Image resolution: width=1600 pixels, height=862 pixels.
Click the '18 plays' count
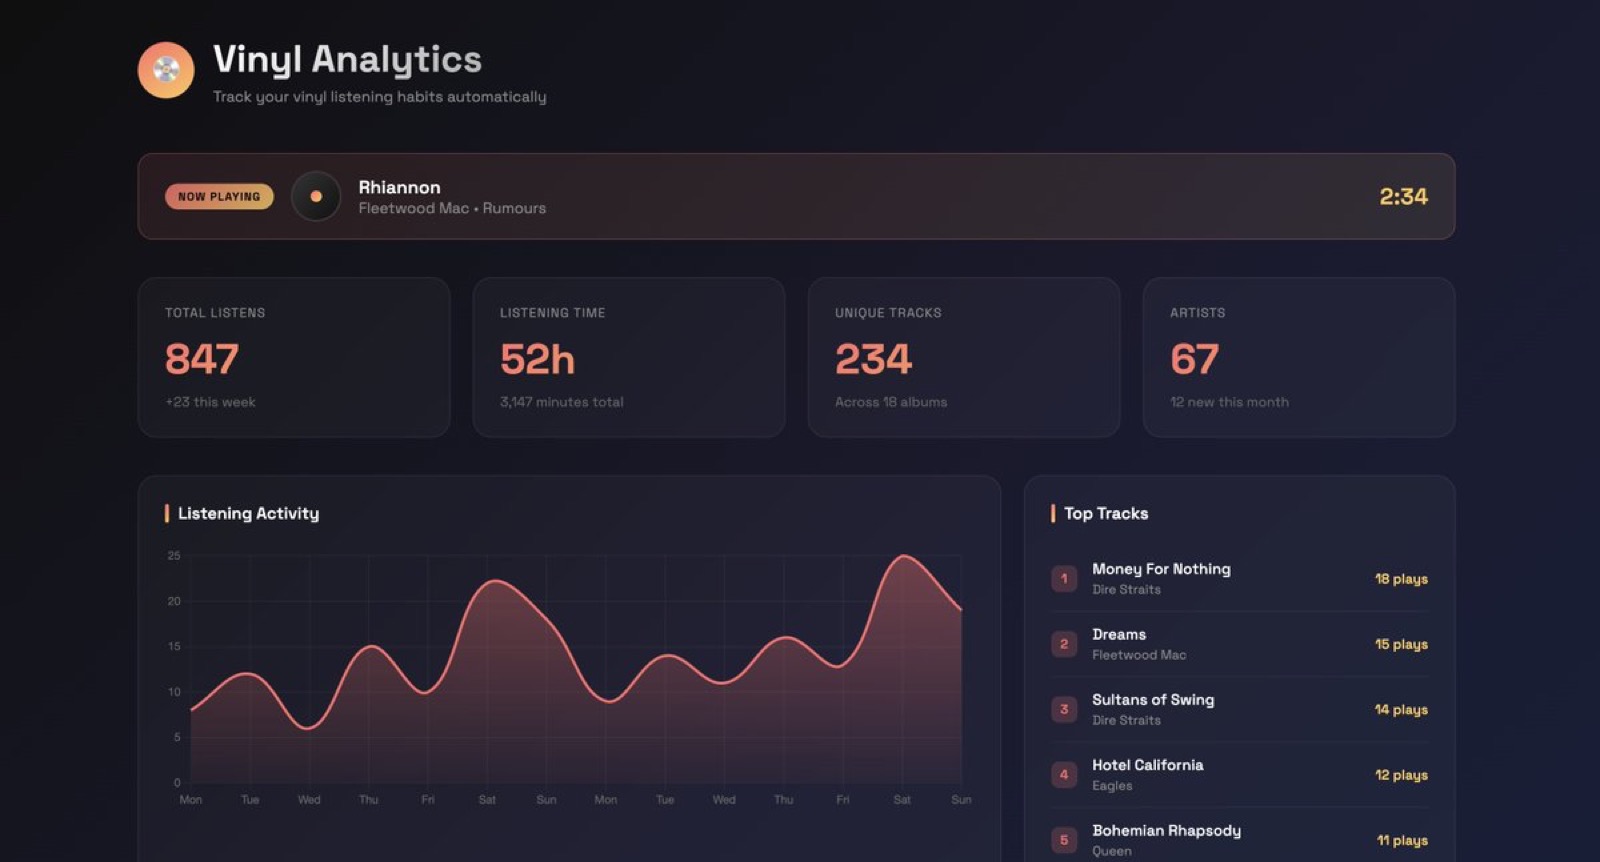tap(1401, 579)
